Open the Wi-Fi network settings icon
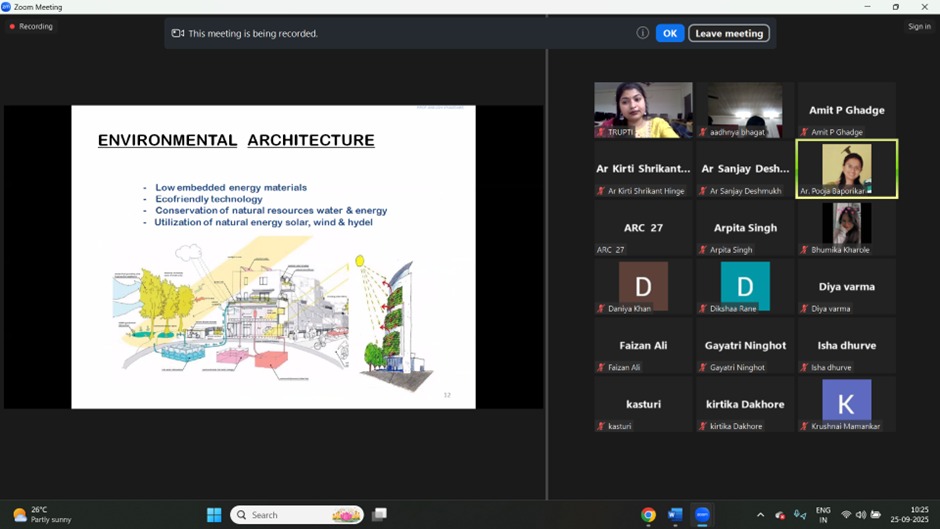The image size is (940, 529). pyautogui.click(x=846, y=515)
